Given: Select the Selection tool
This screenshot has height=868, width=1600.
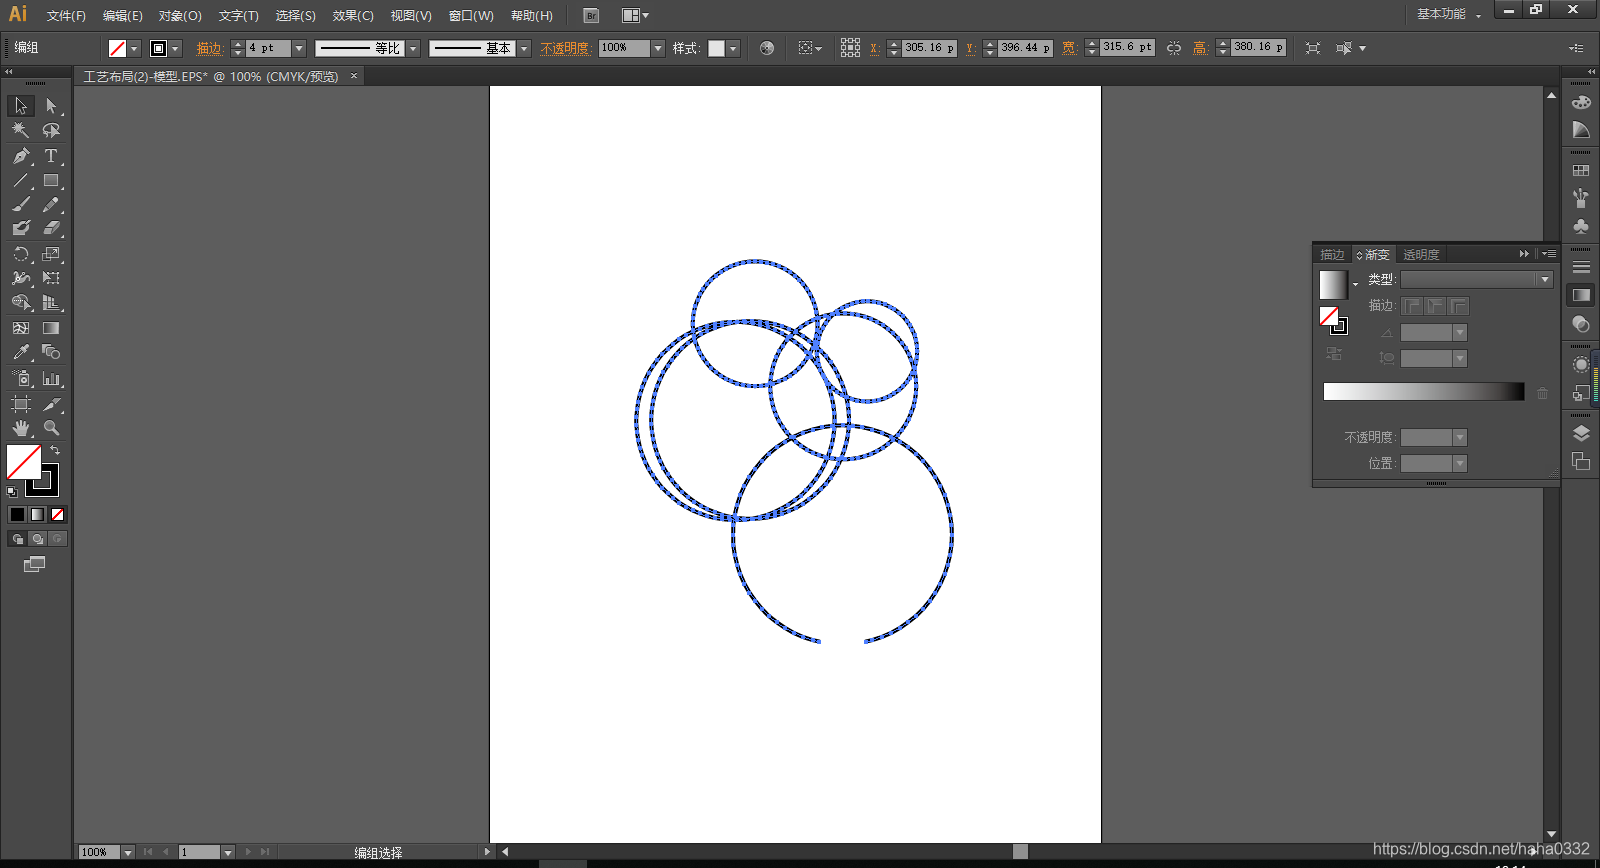Looking at the screenshot, I should click(x=21, y=106).
